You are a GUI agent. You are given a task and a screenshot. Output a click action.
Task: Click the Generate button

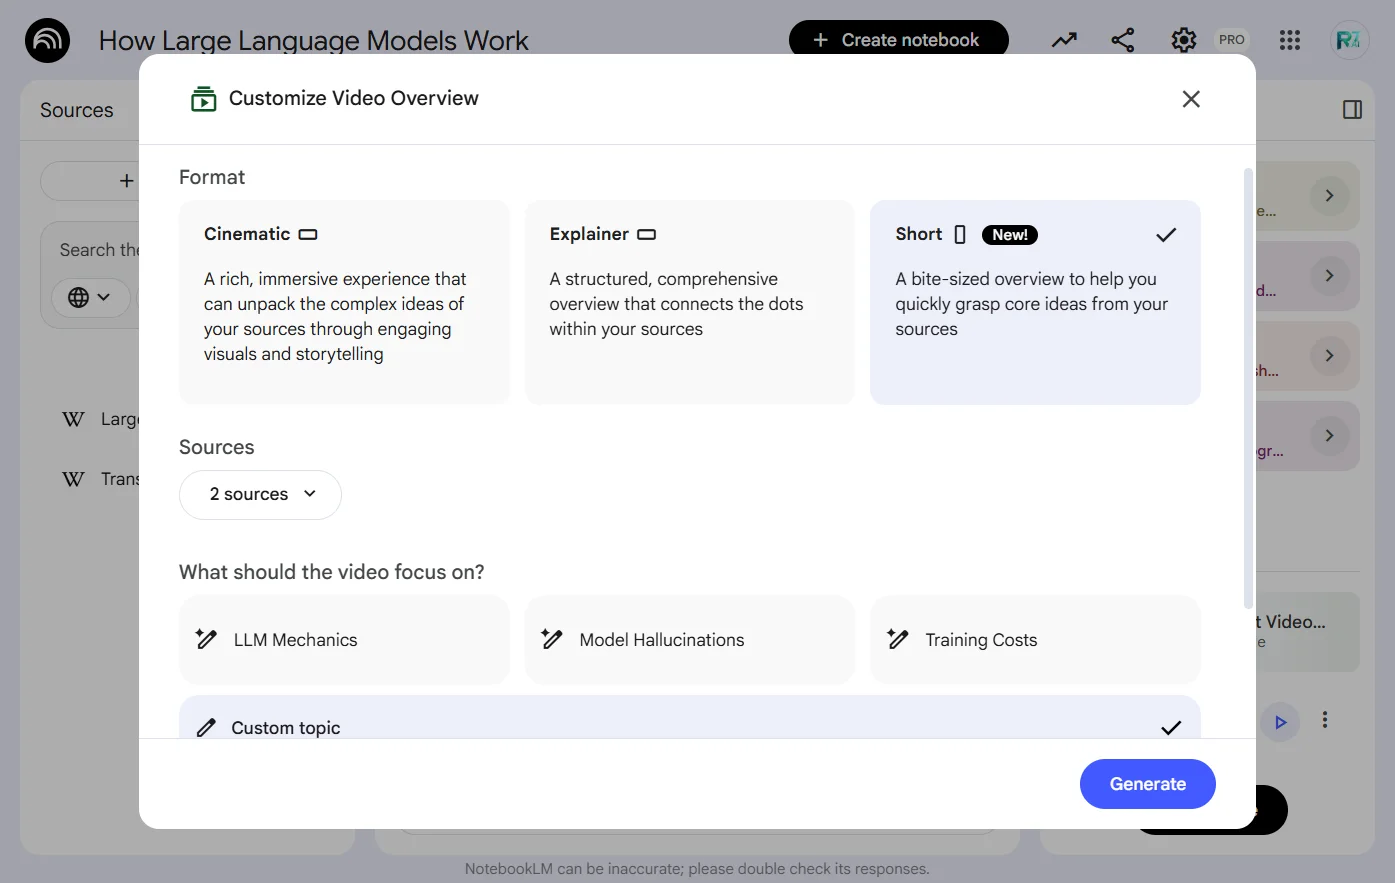coord(1148,784)
